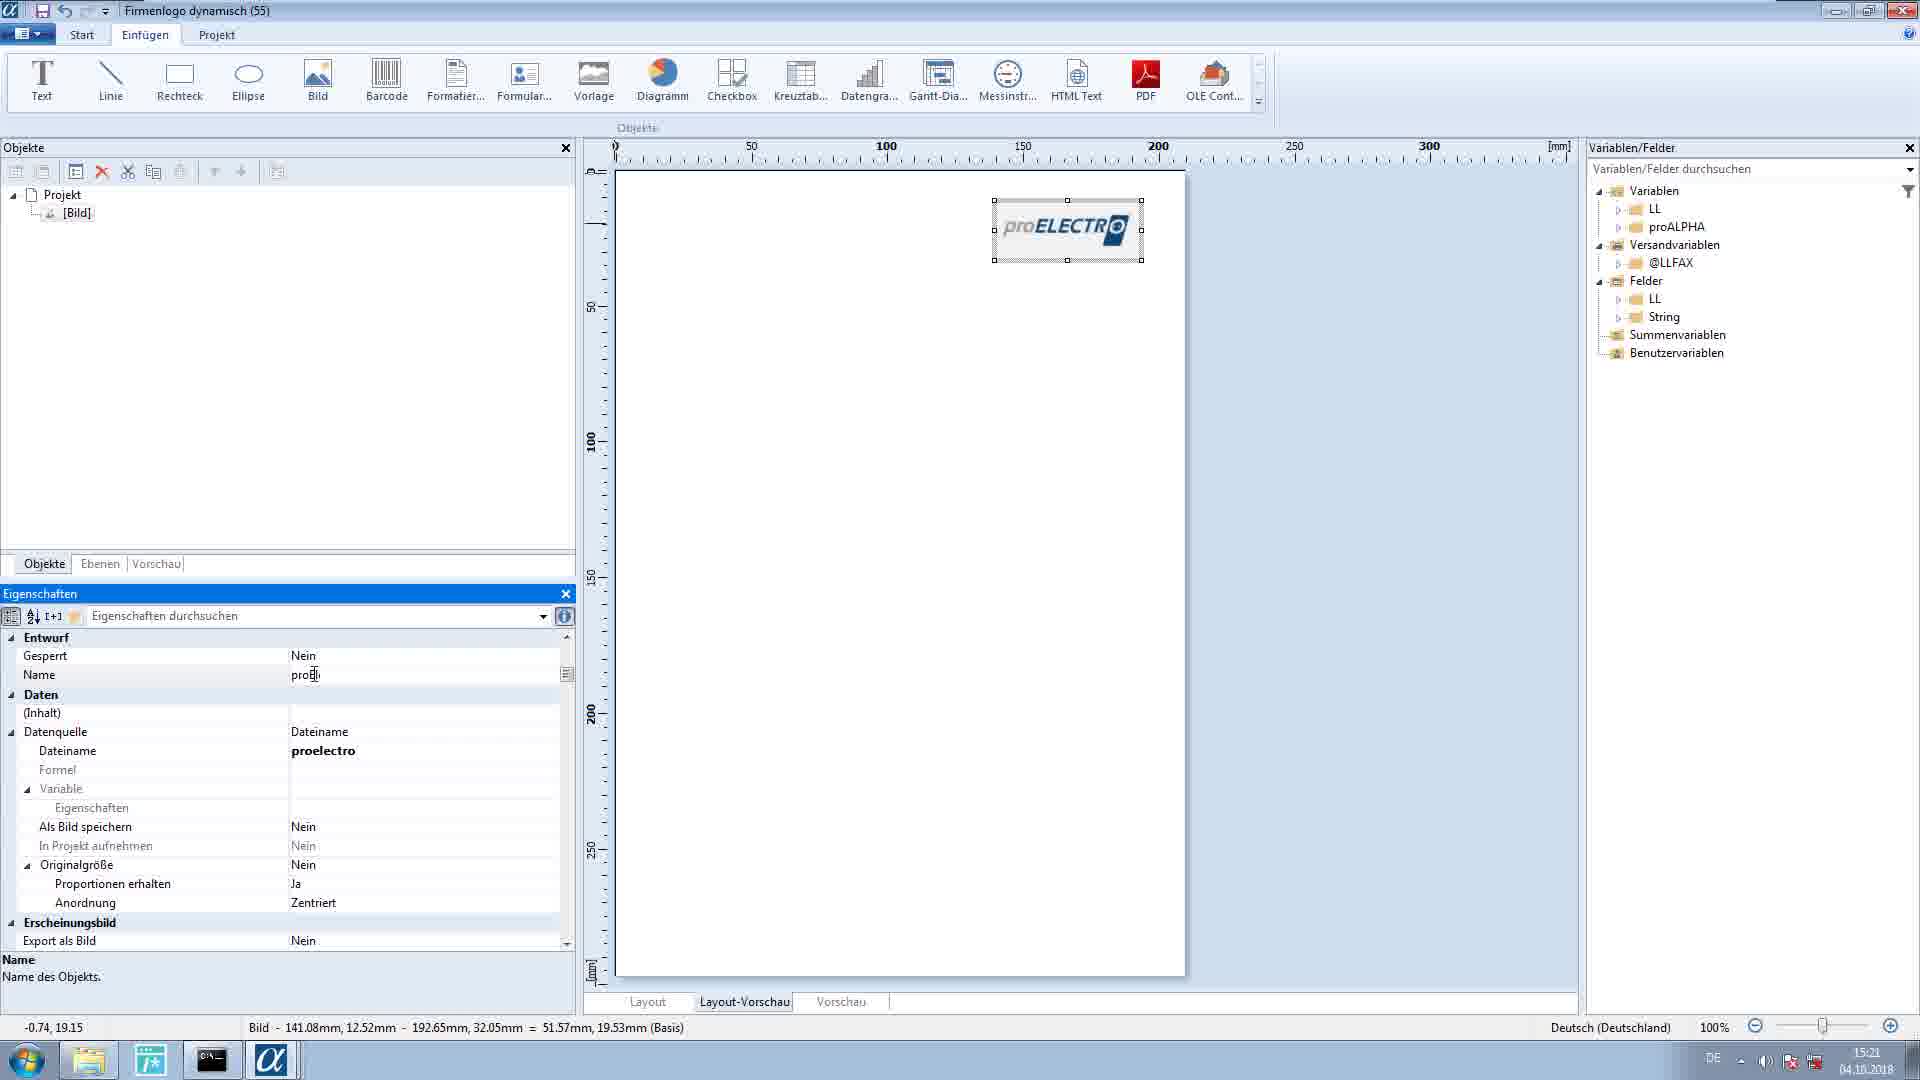The height and width of the screenshot is (1080, 1920).
Task: Insert a Checkbox object
Action: 732,81
